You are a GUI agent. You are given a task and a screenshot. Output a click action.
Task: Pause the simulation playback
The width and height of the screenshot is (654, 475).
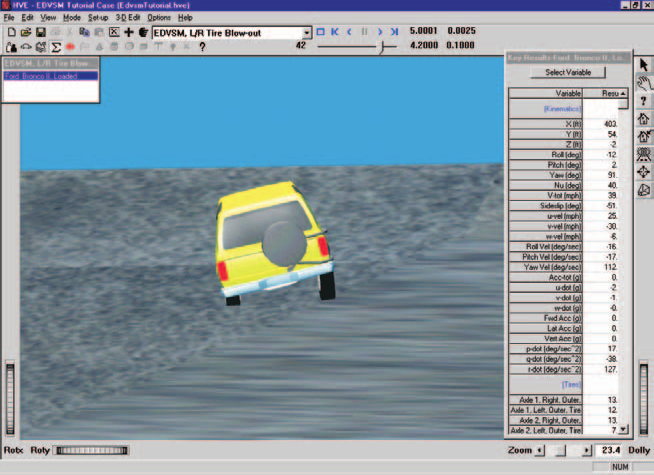(x=364, y=32)
